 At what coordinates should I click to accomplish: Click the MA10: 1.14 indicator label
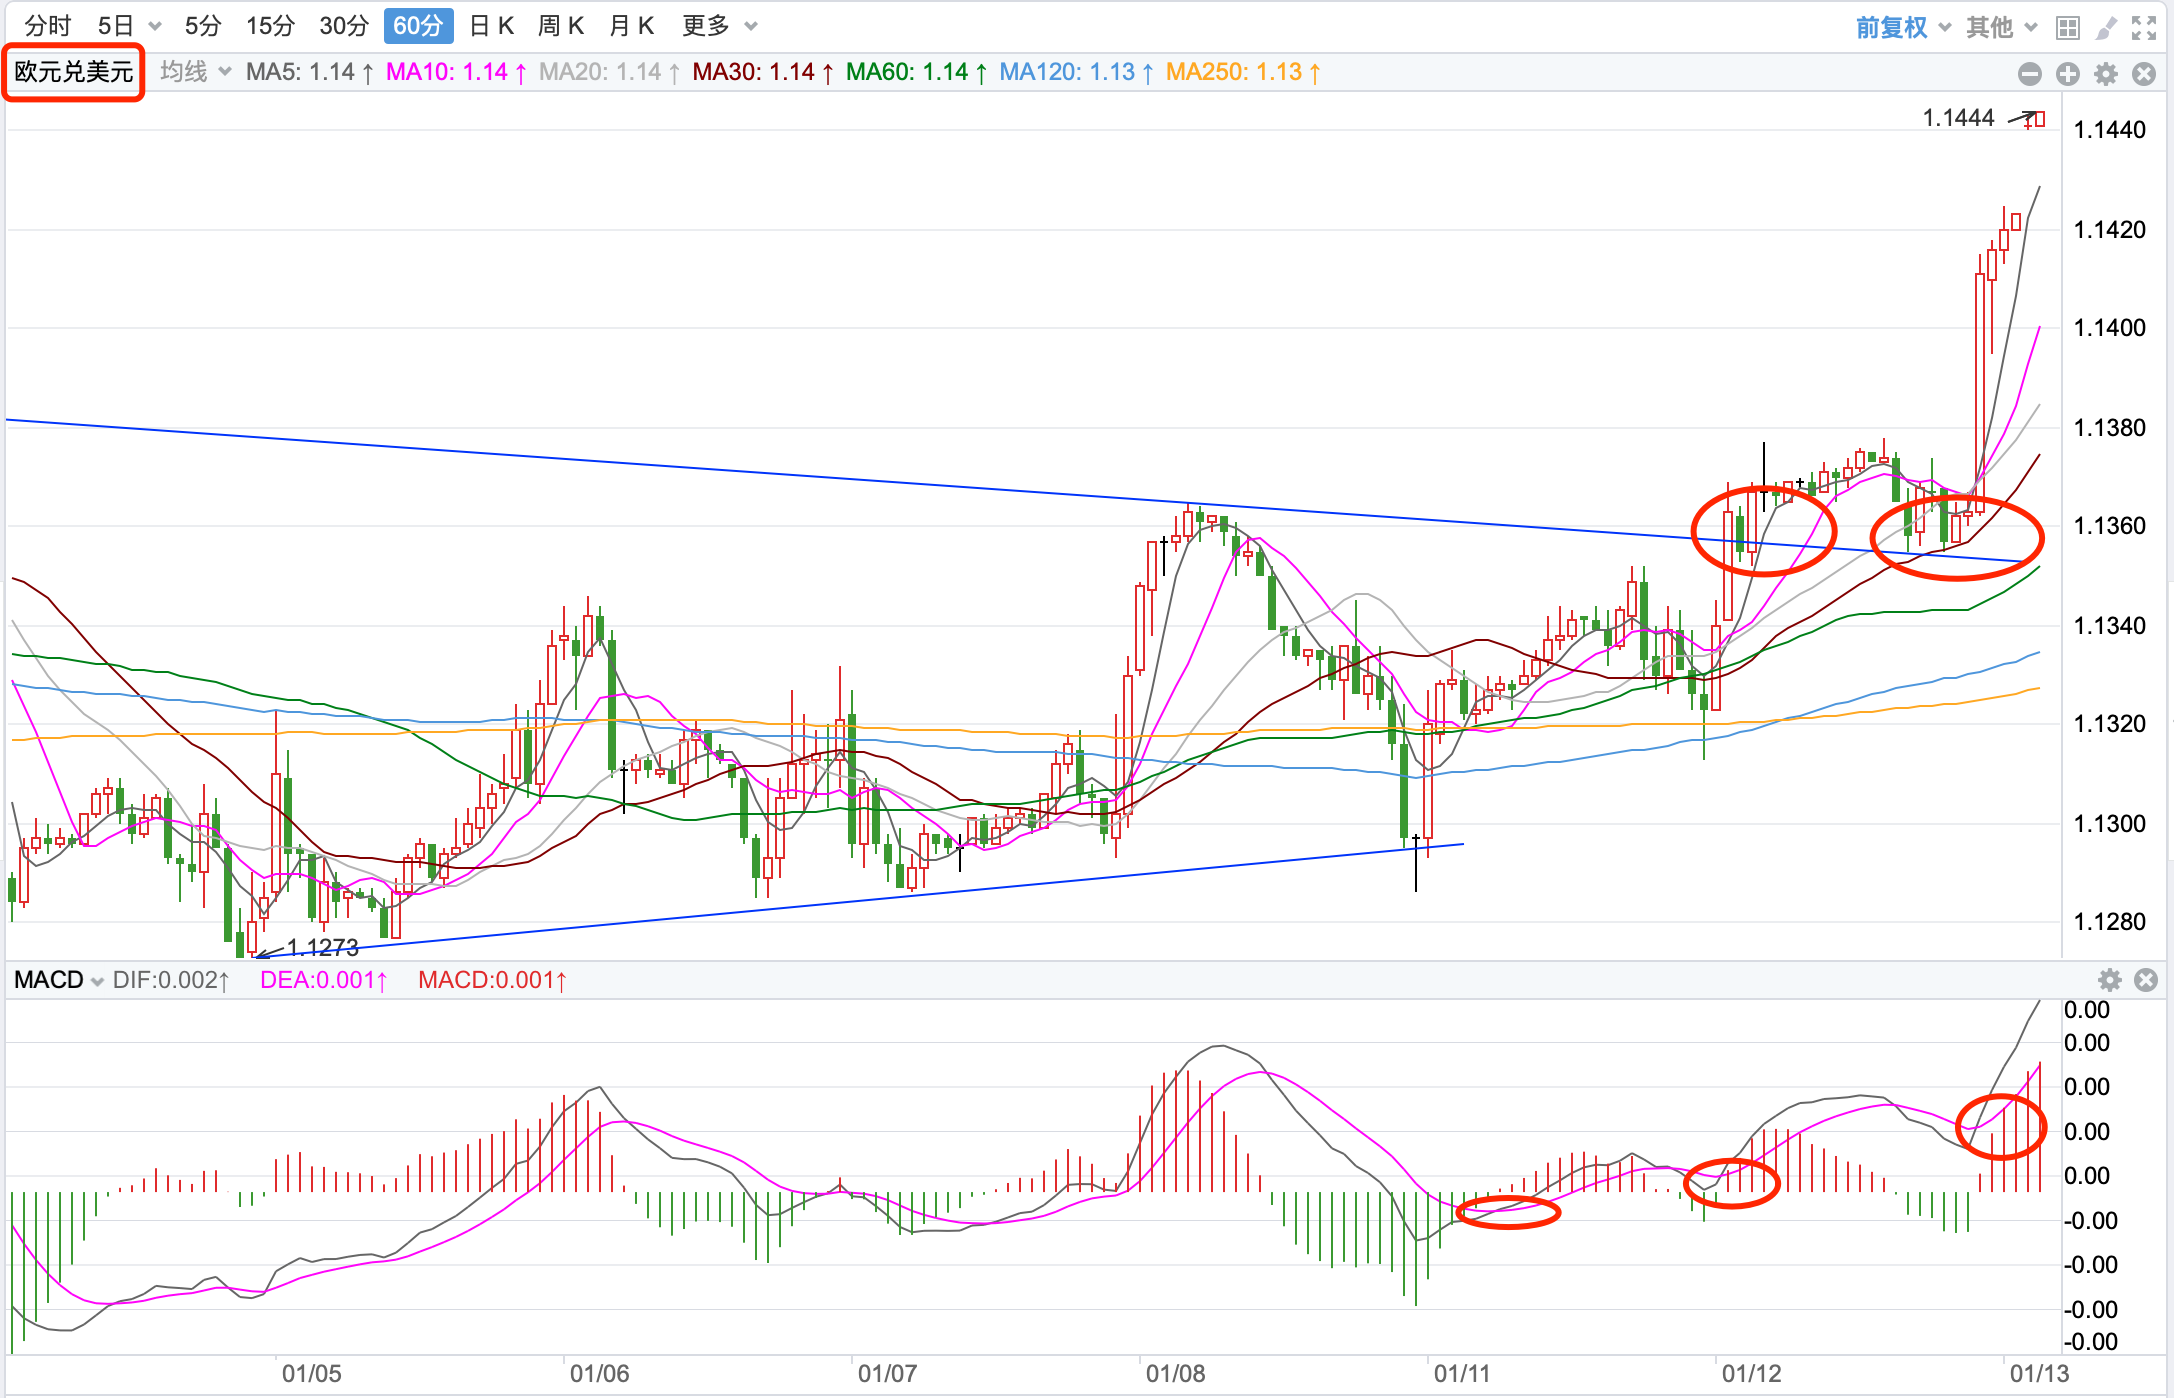click(456, 72)
